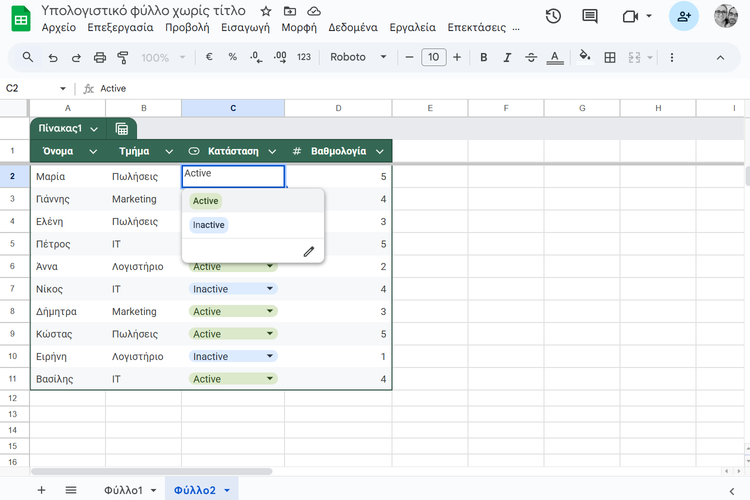Move spreadsheet to a folder icon

click(x=290, y=11)
